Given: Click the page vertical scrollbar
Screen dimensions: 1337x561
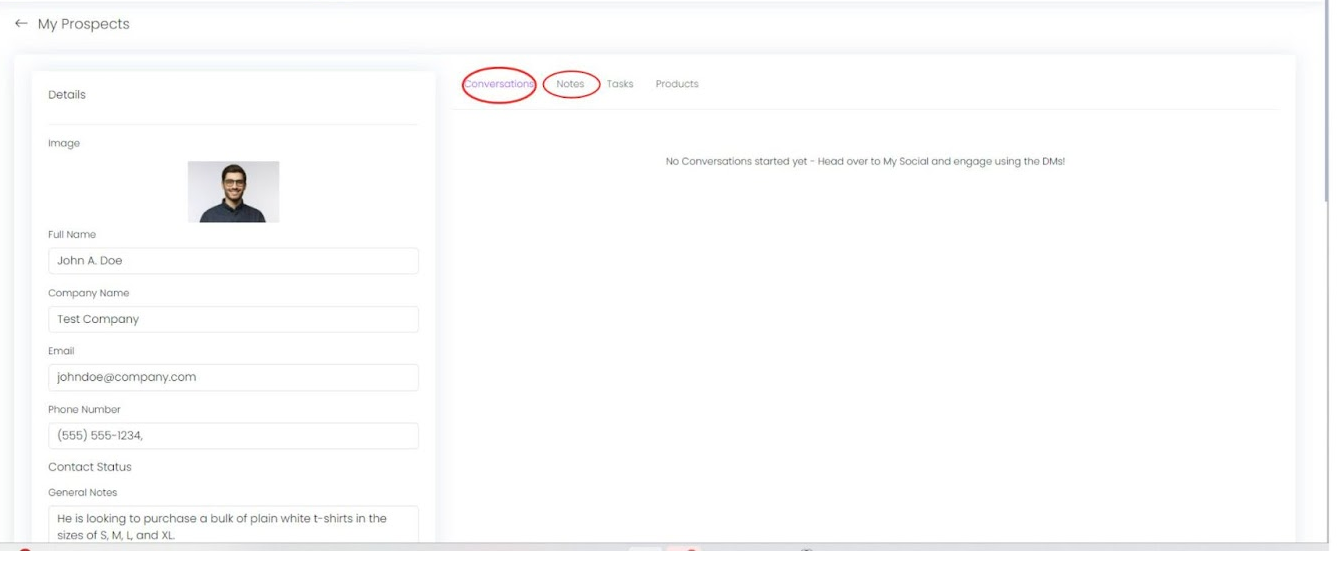Looking at the screenshot, I should click(1327, 100).
